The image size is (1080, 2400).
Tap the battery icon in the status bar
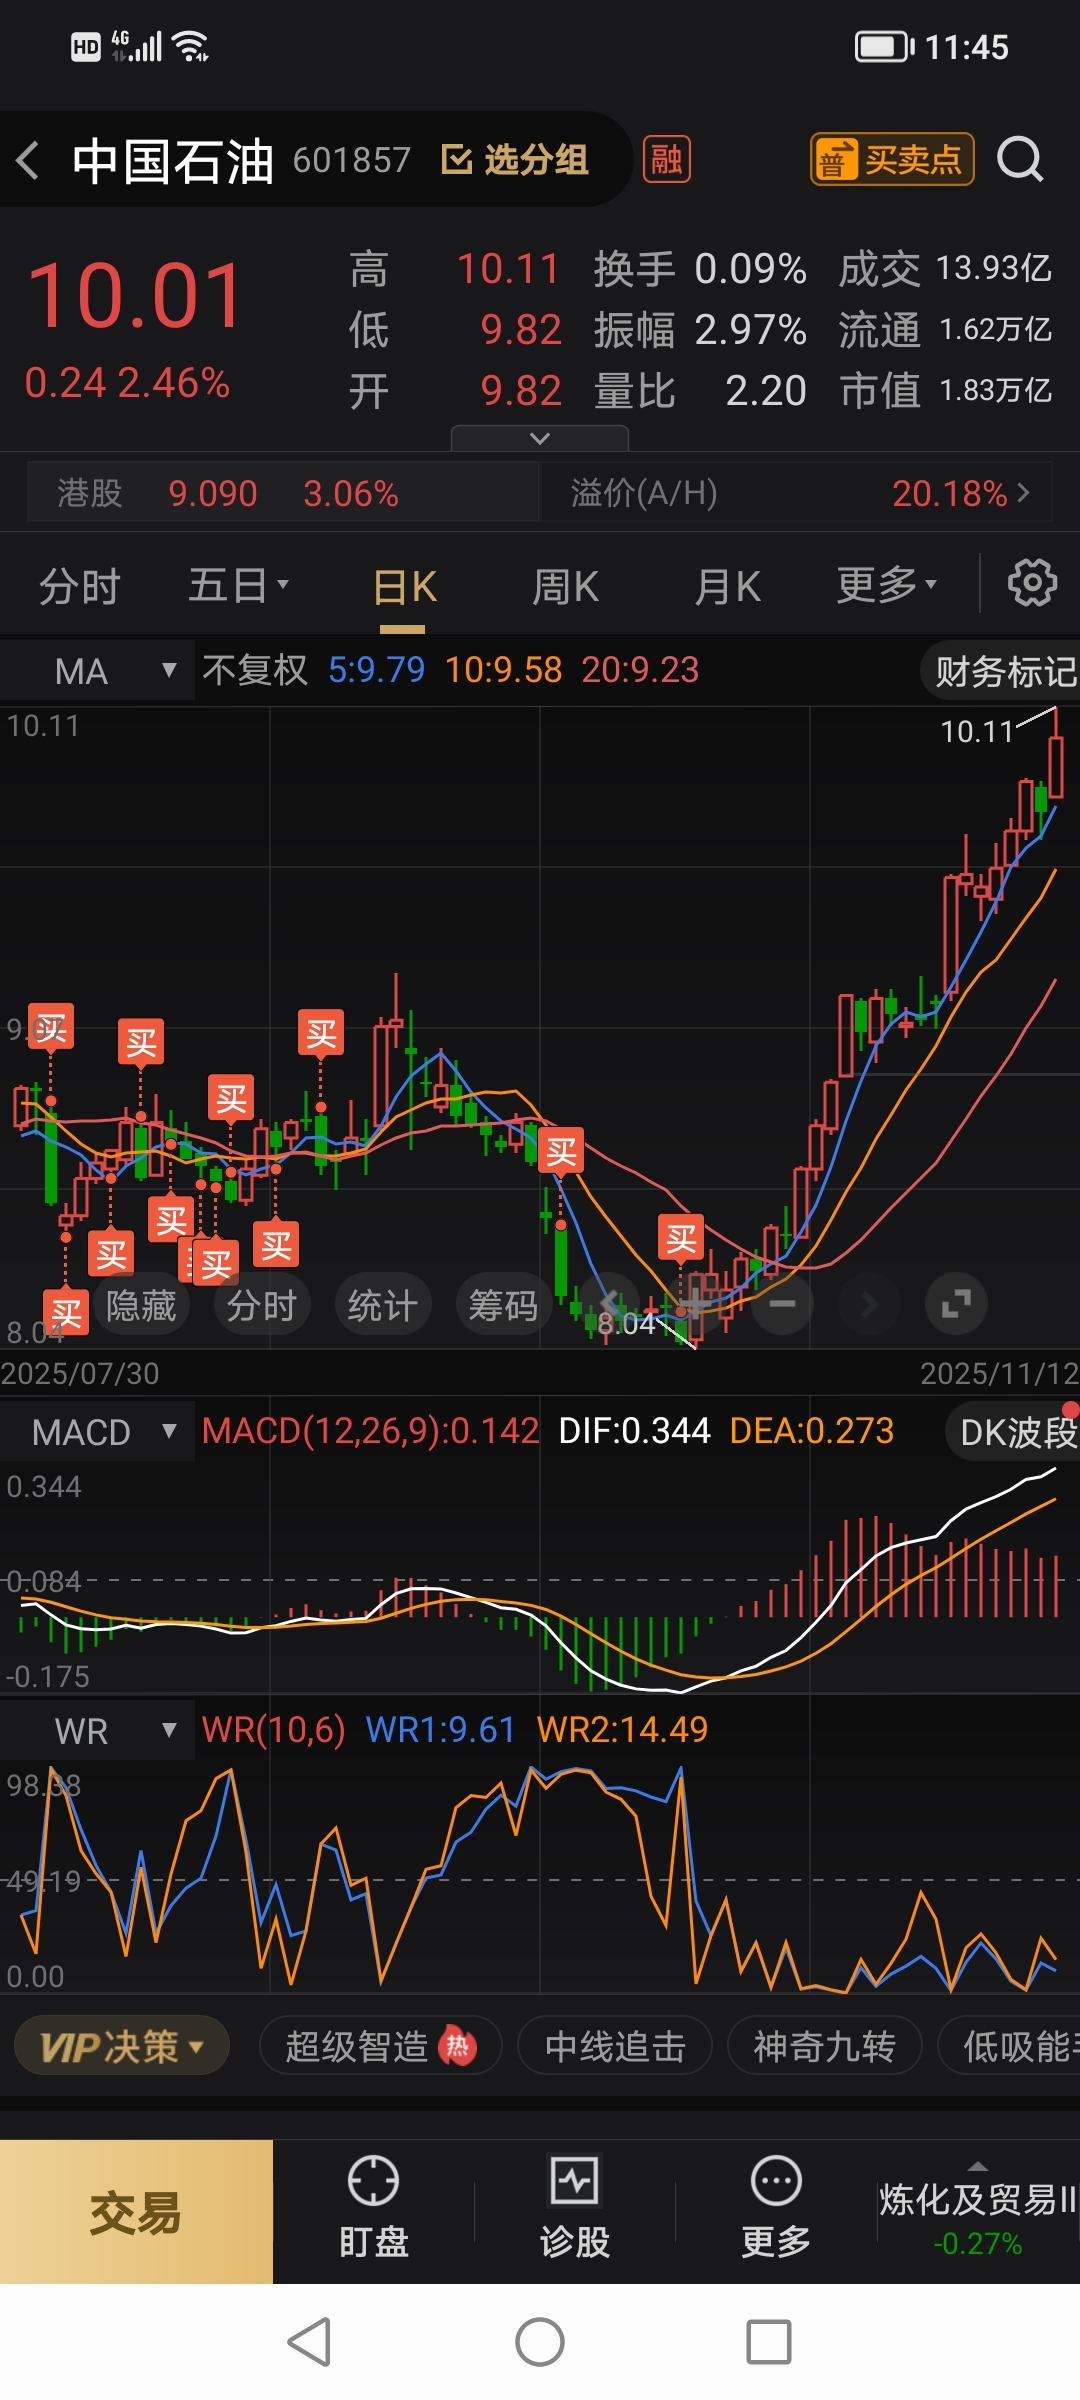coord(884,47)
